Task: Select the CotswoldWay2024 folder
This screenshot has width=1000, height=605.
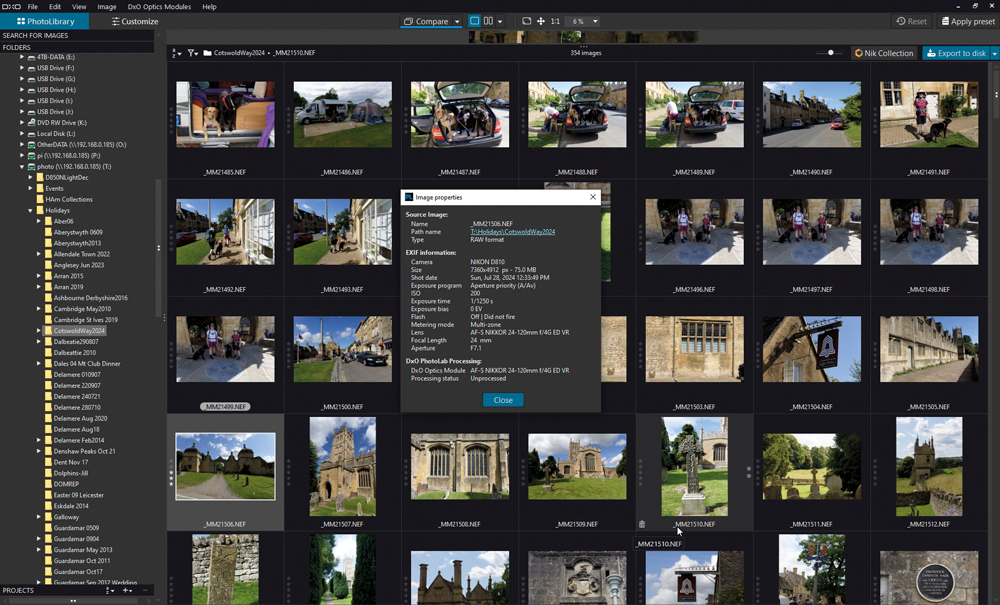Action: (79, 331)
